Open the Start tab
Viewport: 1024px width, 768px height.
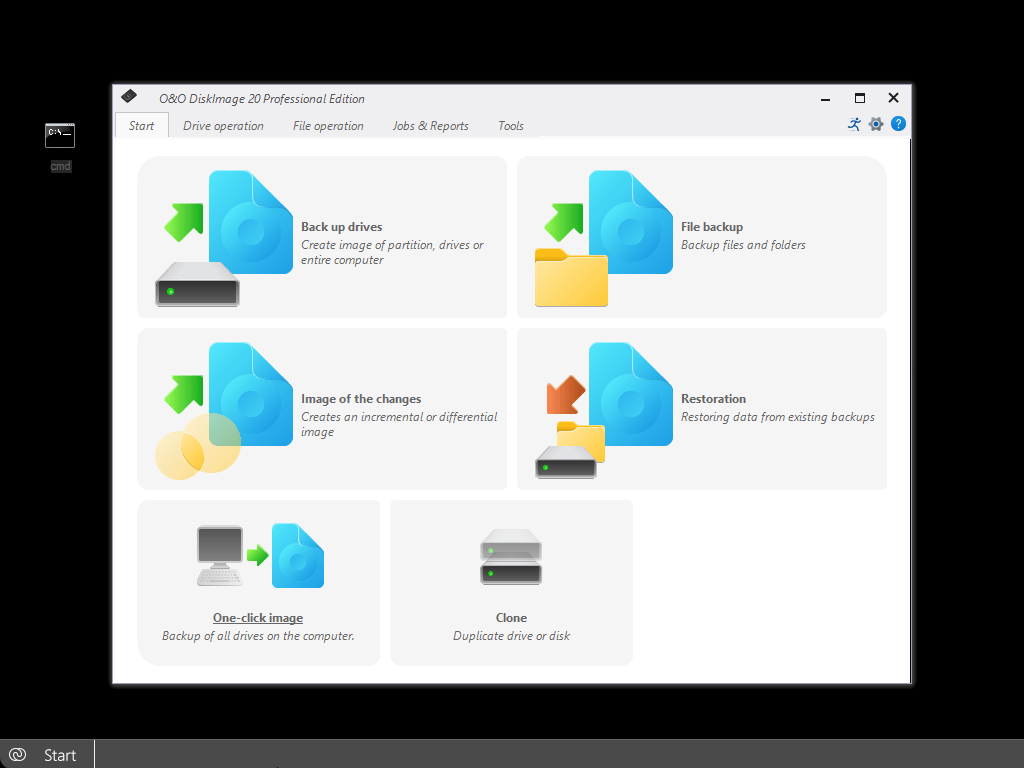(x=142, y=125)
